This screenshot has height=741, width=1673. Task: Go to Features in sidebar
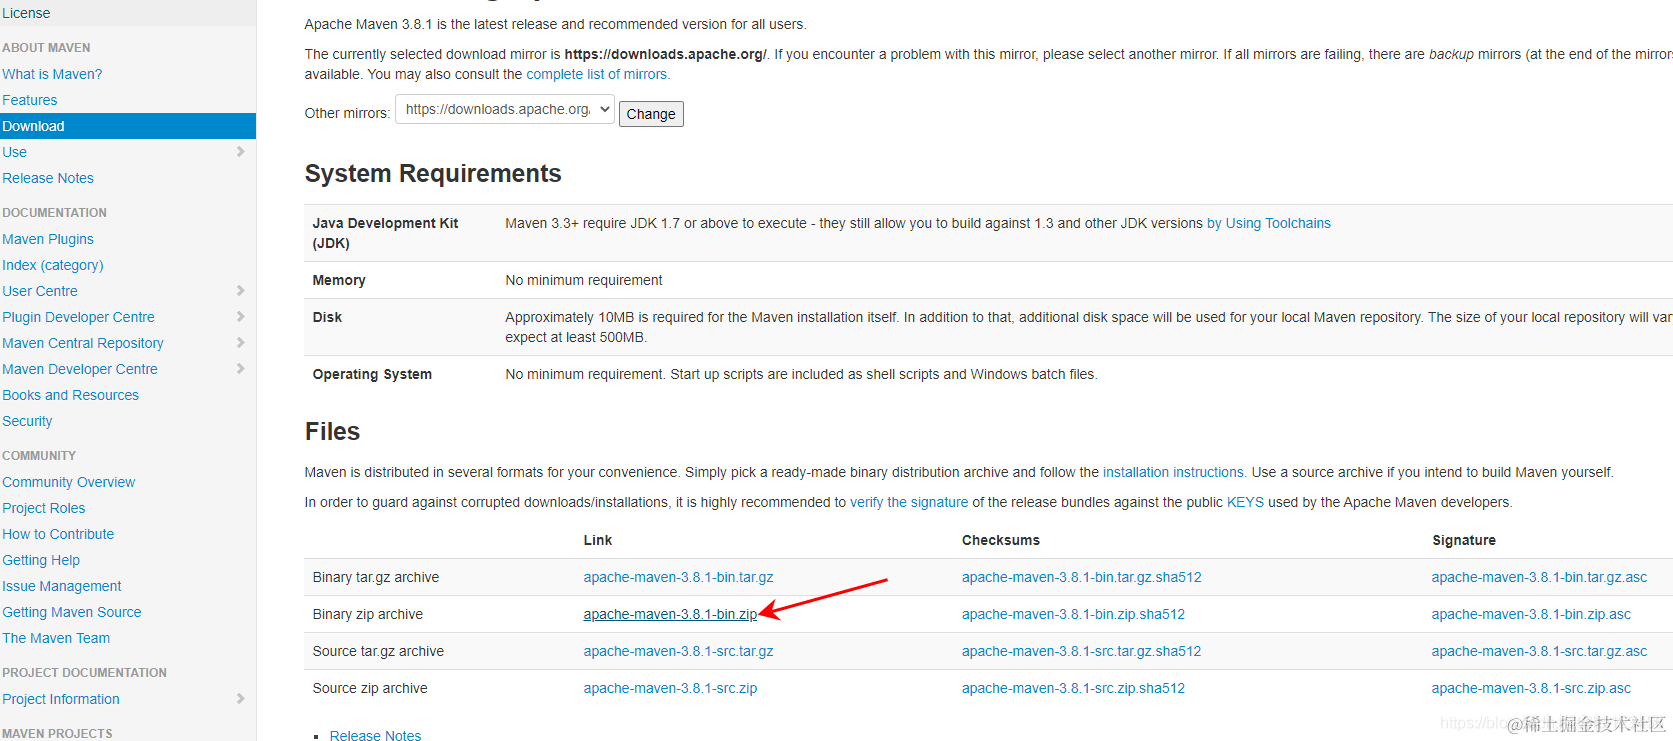(x=30, y=100)
